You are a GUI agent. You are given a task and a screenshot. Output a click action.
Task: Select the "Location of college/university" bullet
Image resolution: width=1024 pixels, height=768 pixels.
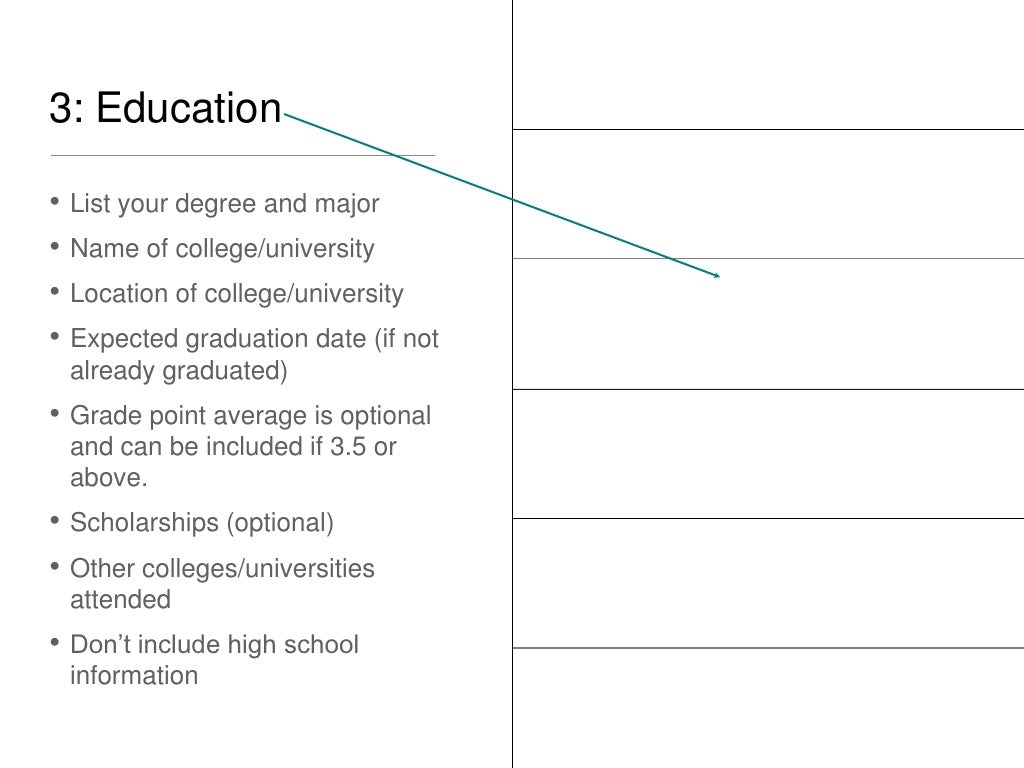point(236,294)
